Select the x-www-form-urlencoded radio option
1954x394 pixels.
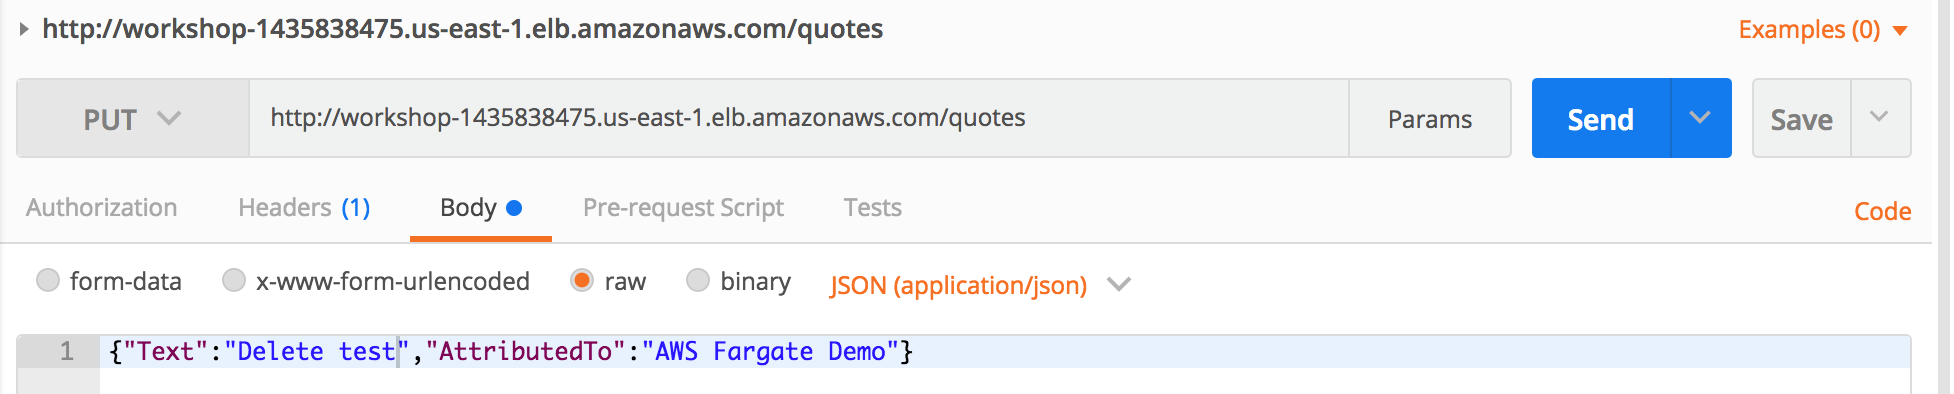pos(234,280)
